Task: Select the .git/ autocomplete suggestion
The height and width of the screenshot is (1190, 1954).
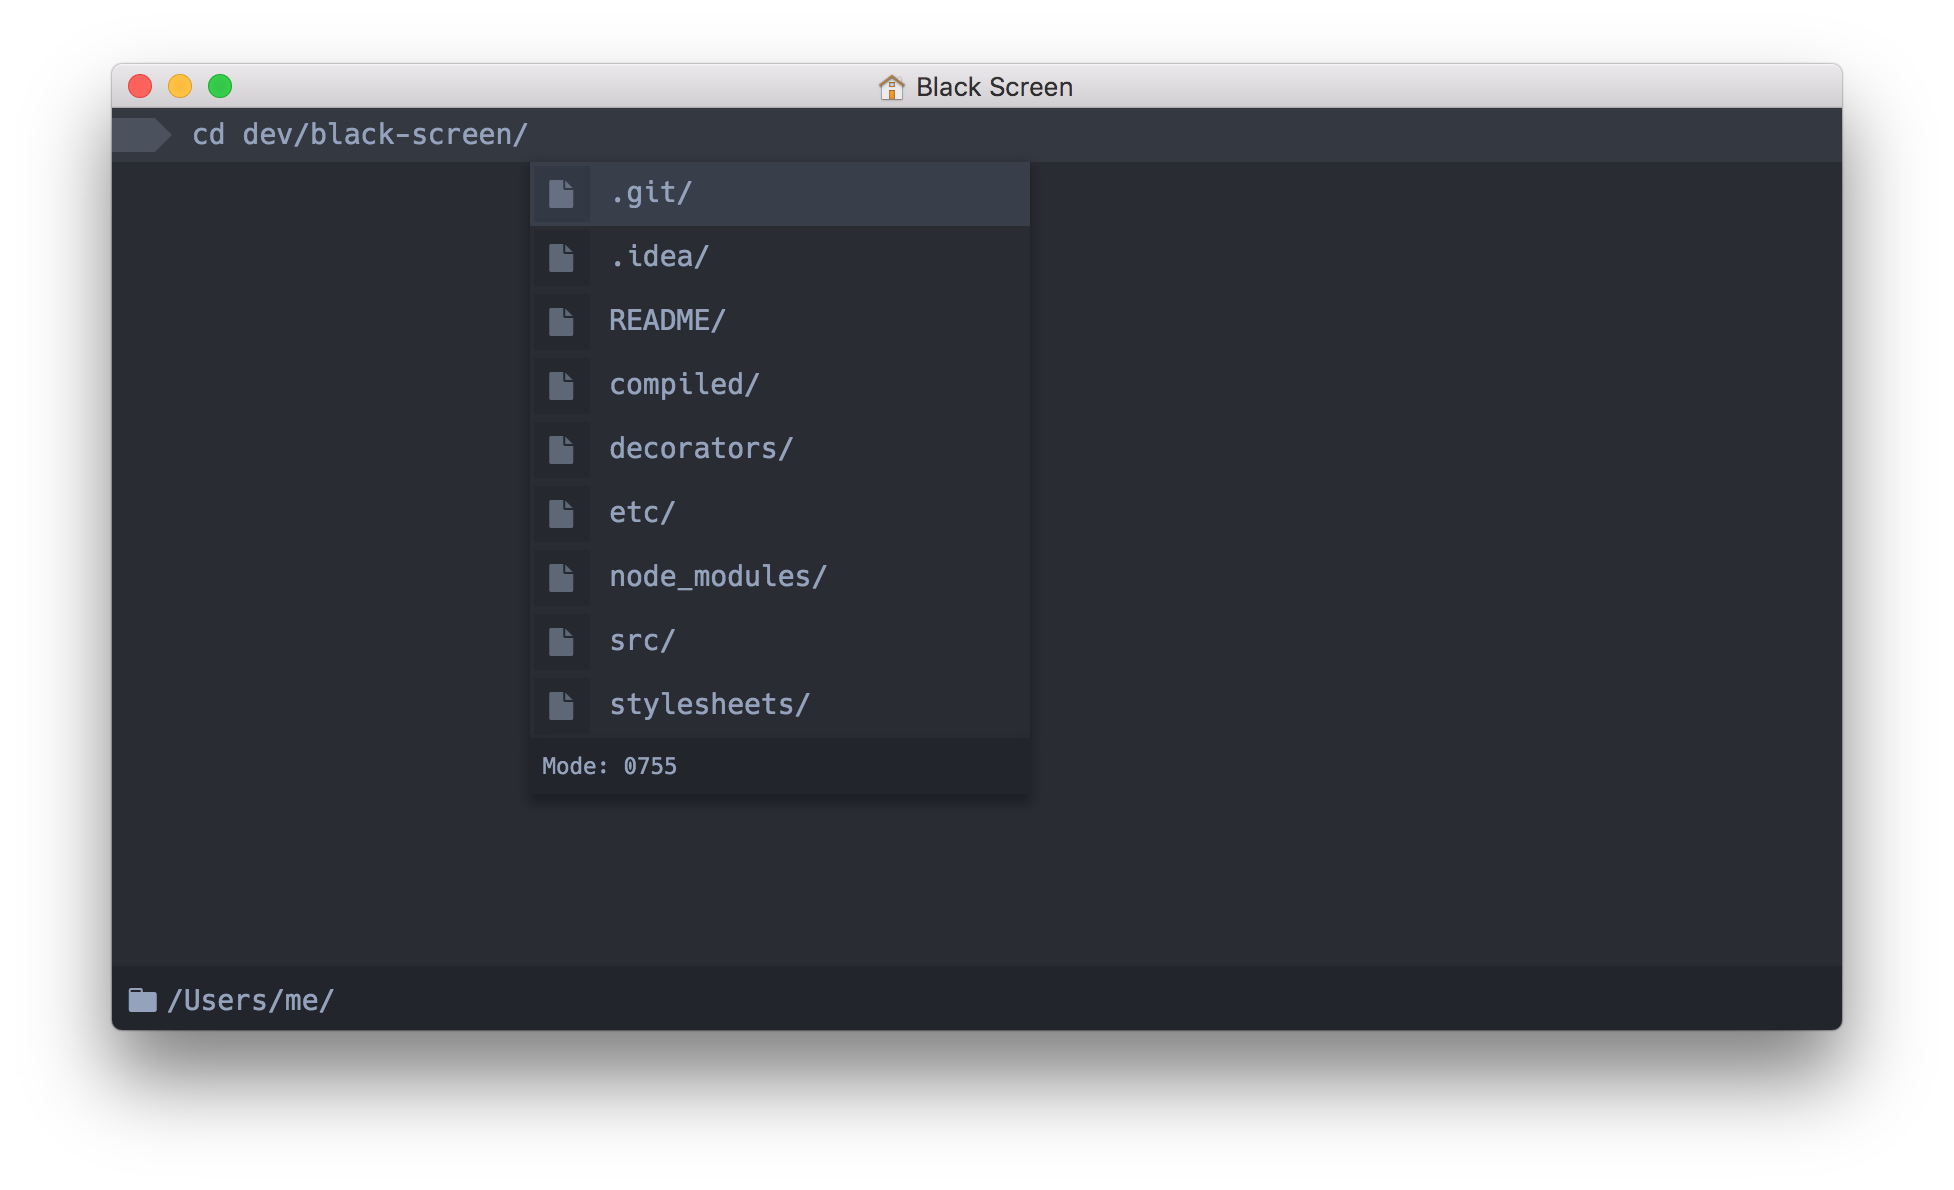Action: coord(651,193)
